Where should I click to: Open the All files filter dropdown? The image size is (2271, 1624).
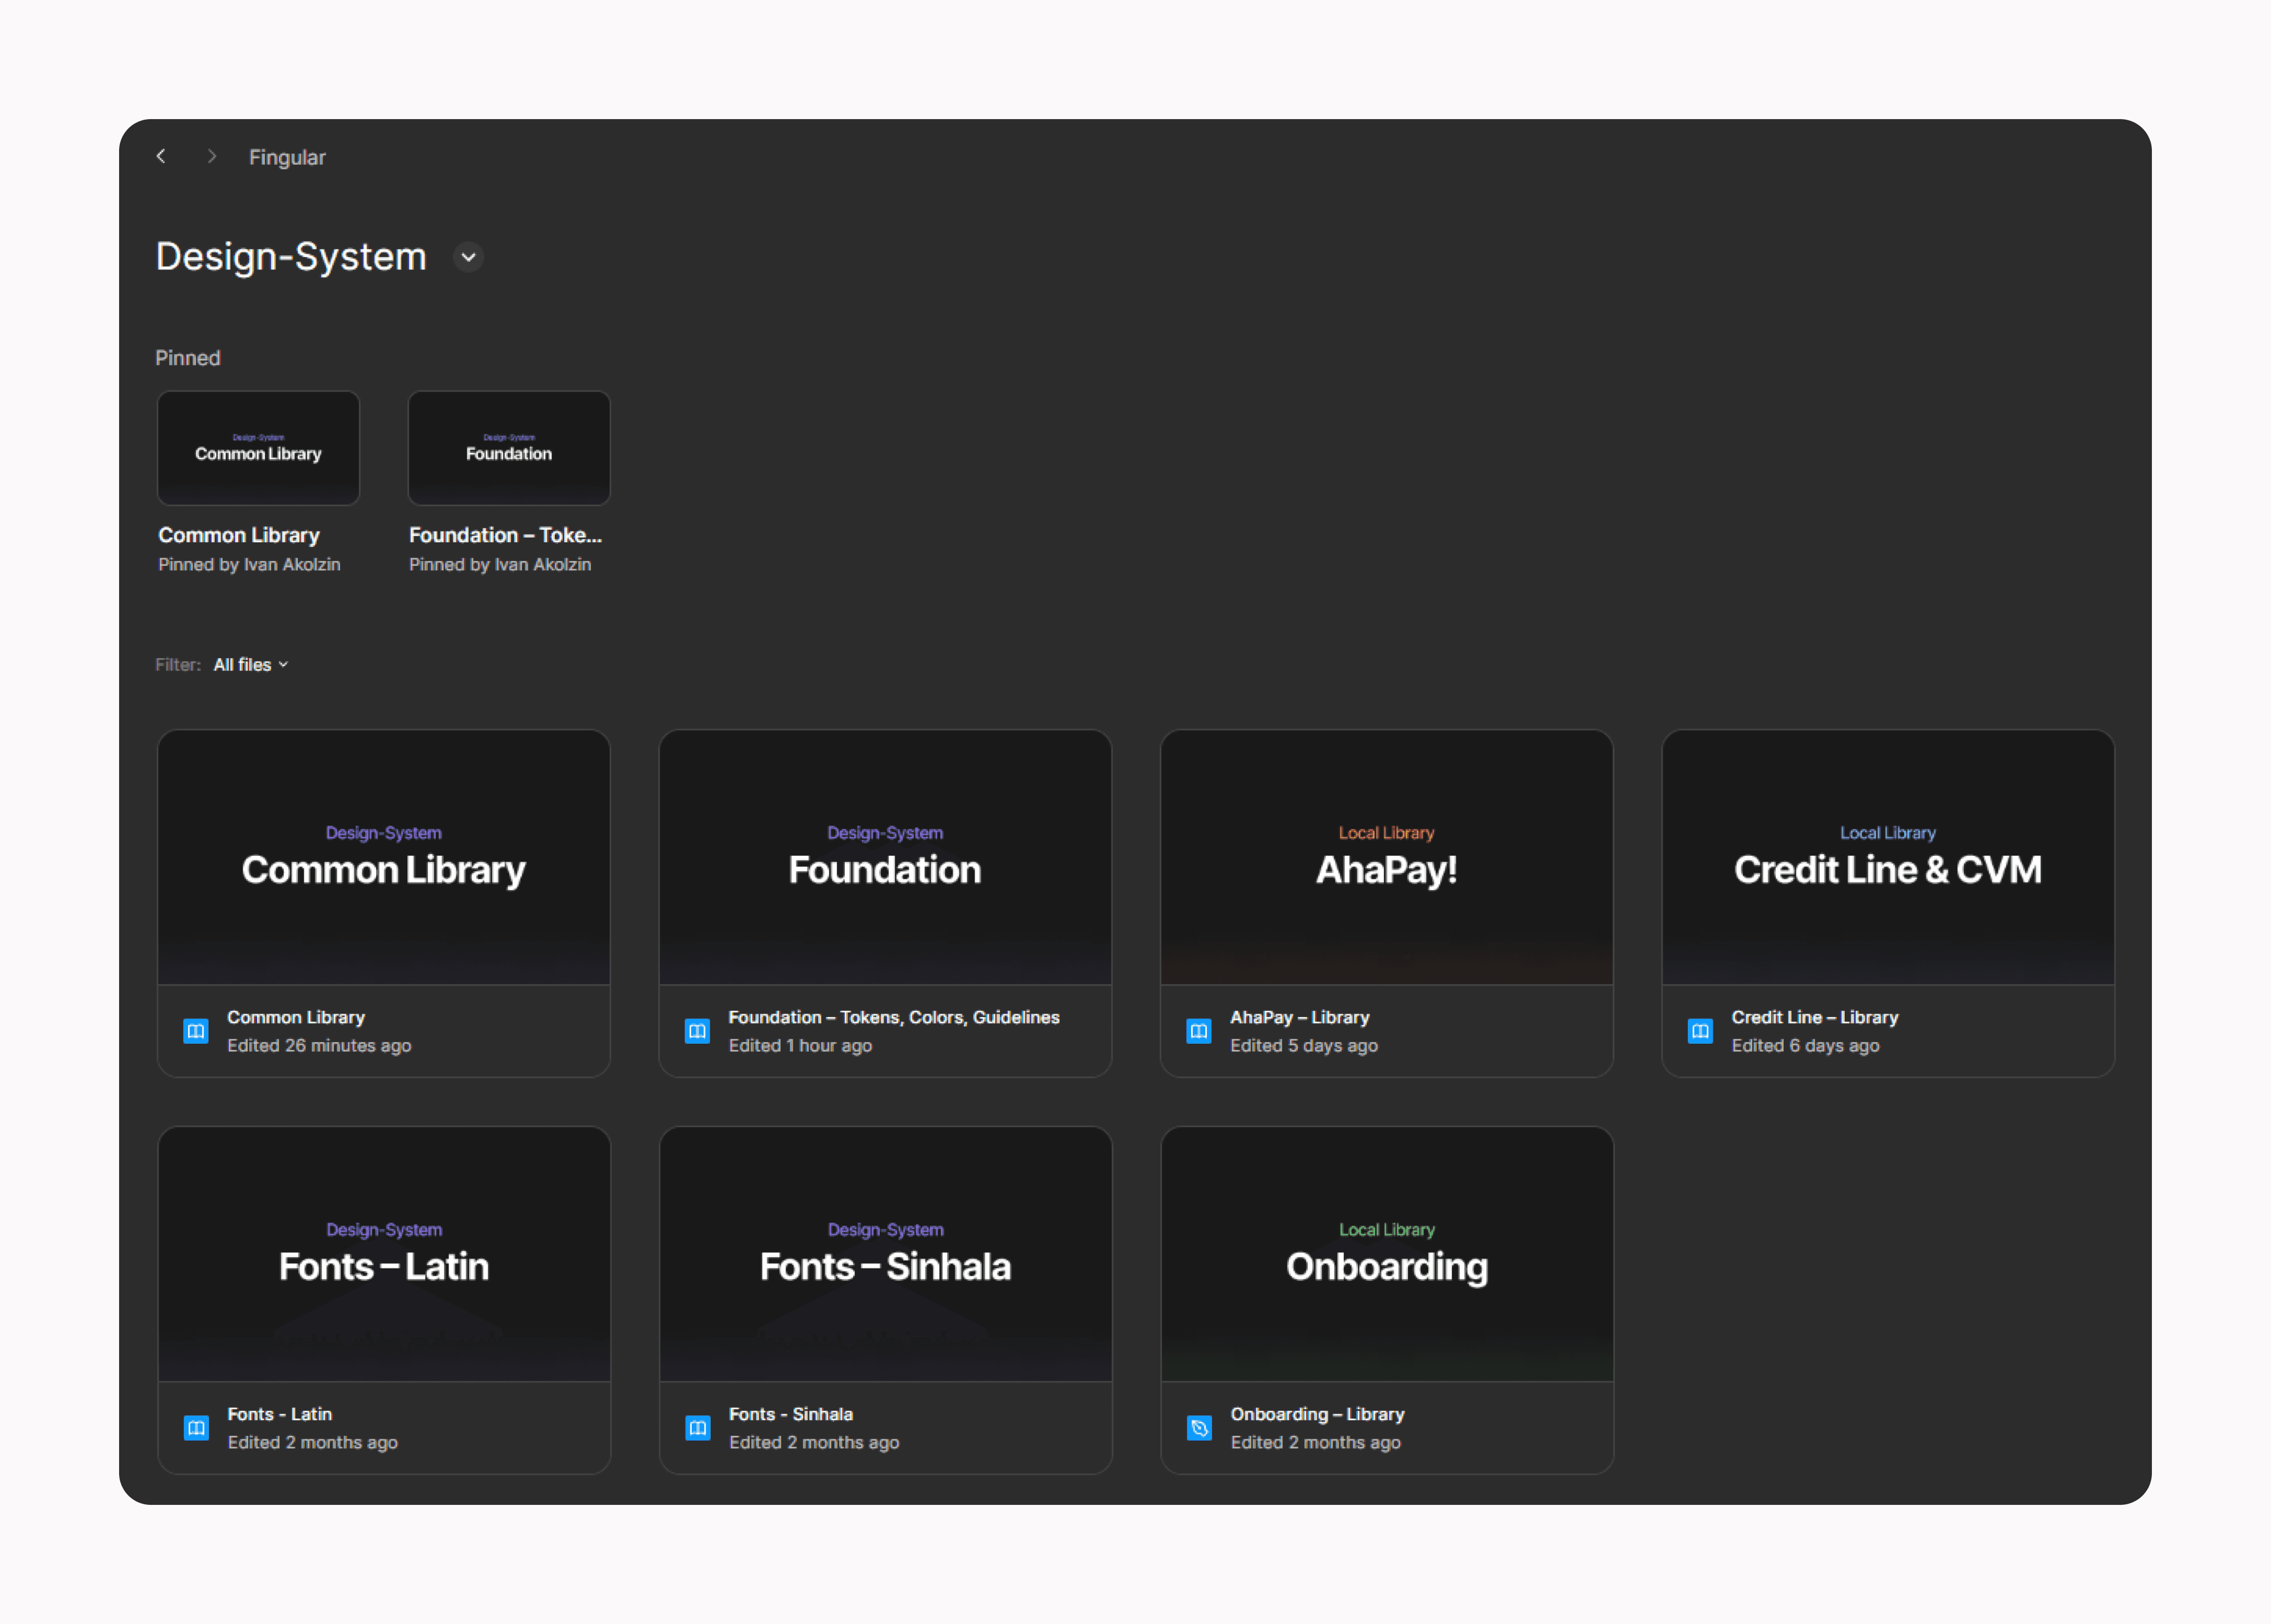[251, 665]
